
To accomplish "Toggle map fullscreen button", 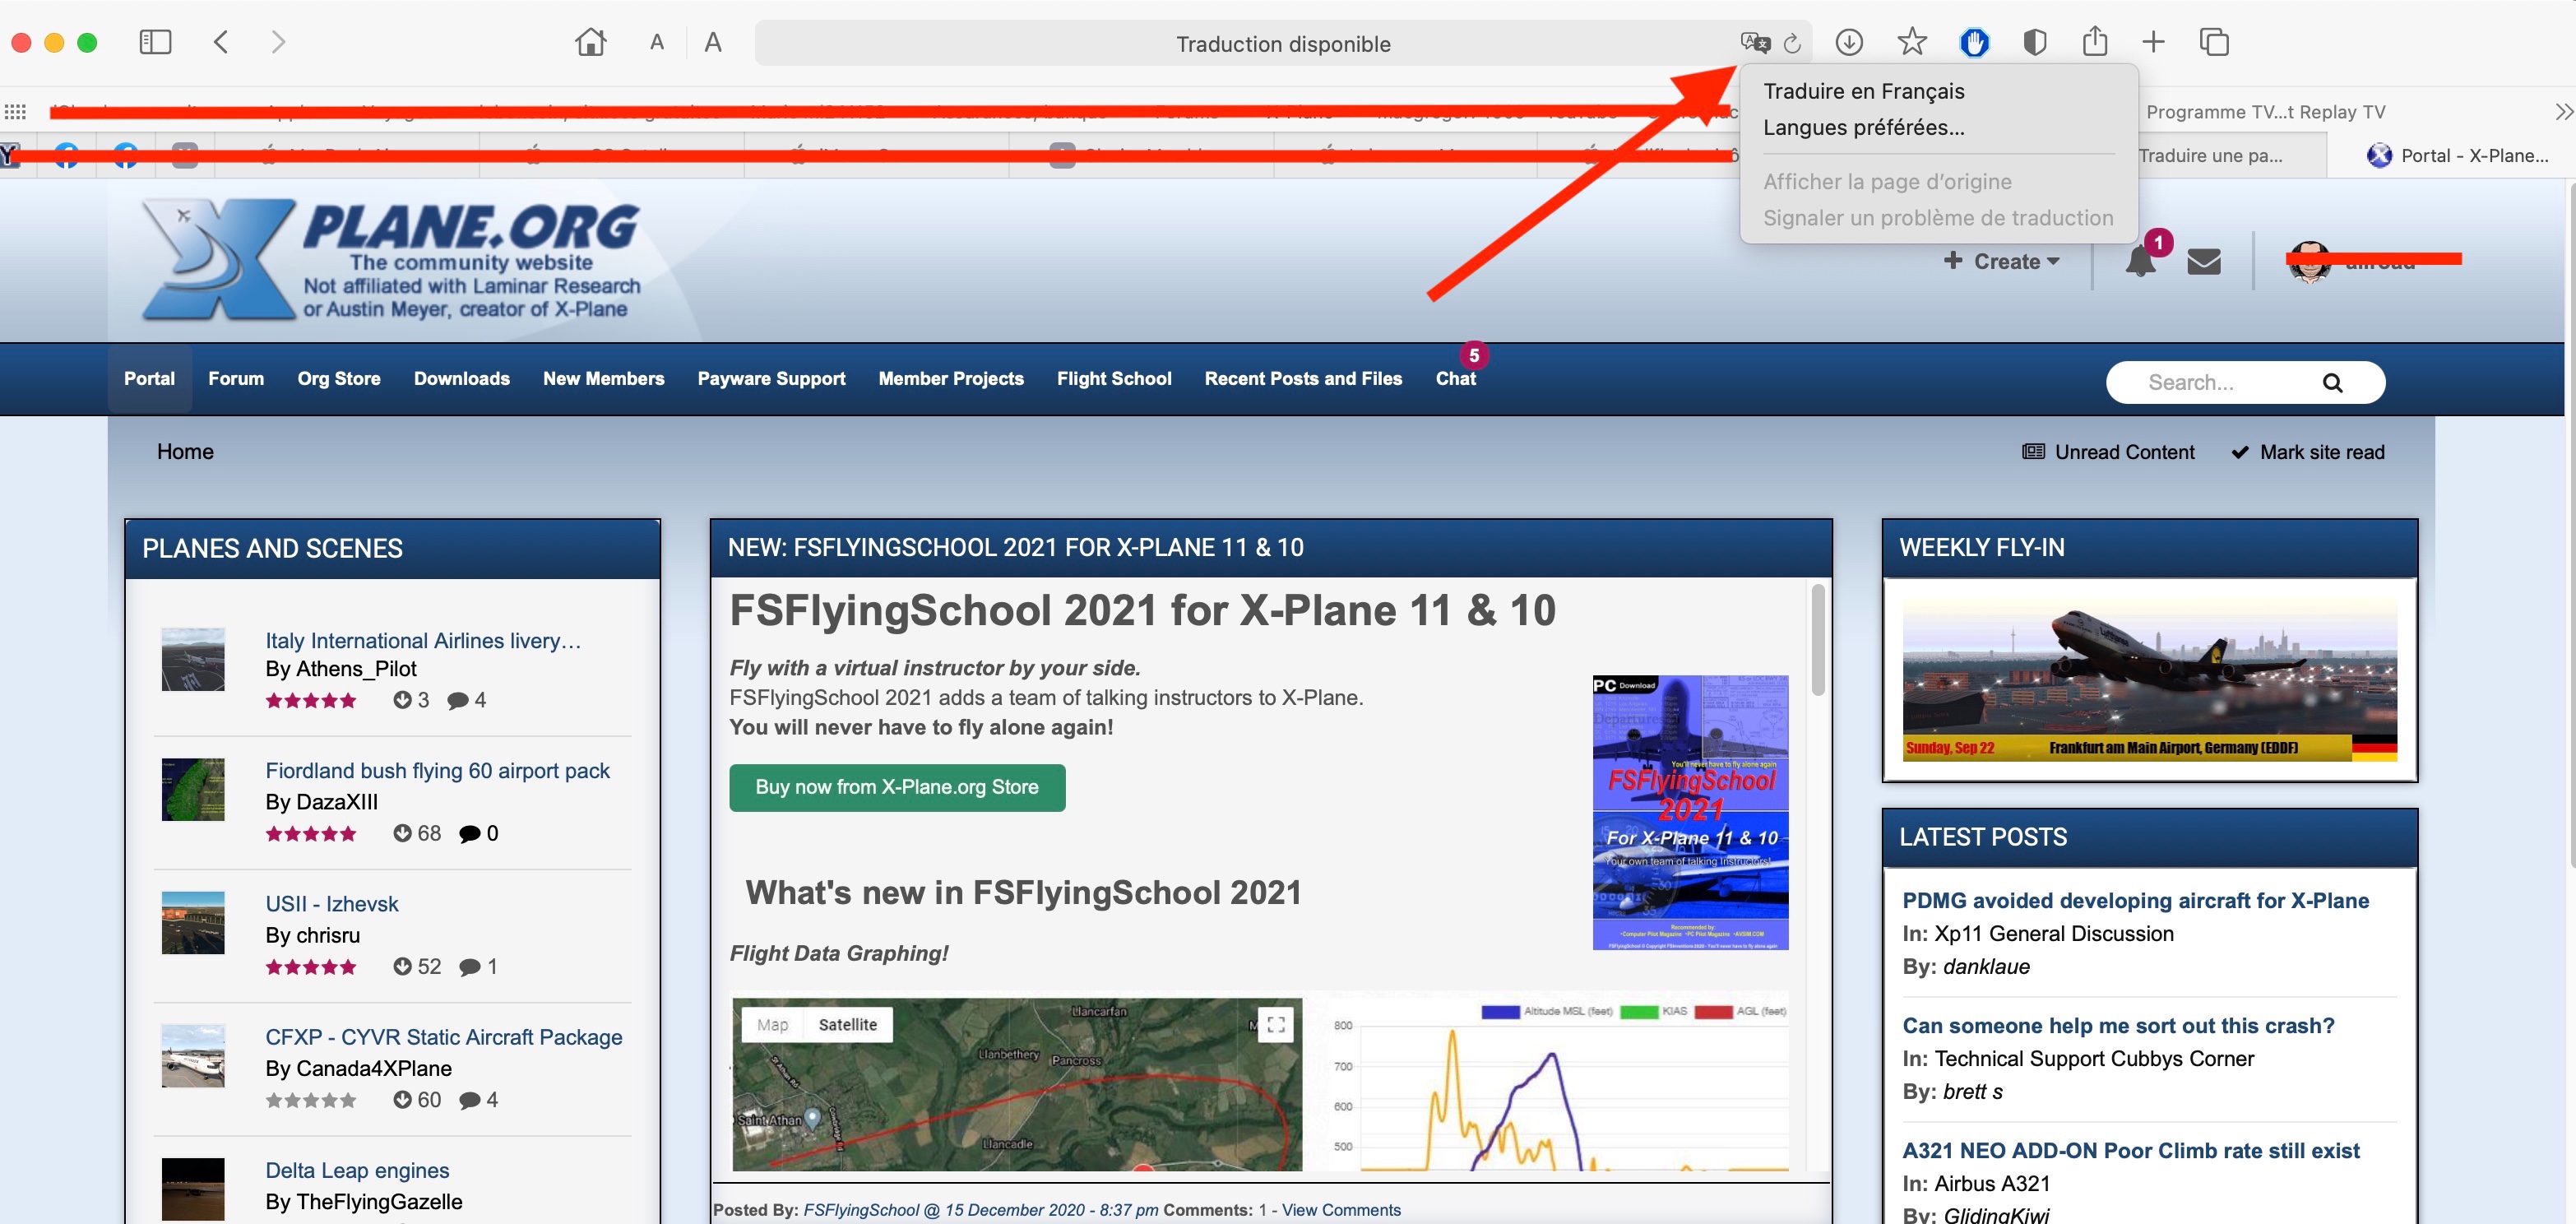I will [1275, 1024].
